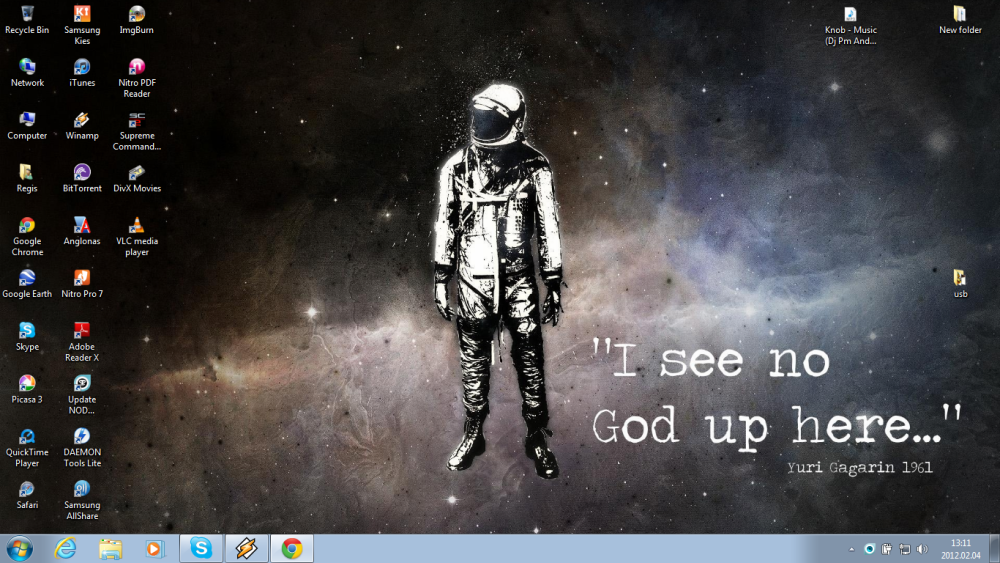The height and width of the screenshot is (563, 1000).
Task: Select the Recycle Bin desktop icon
Action: click(x=27, y=20)
